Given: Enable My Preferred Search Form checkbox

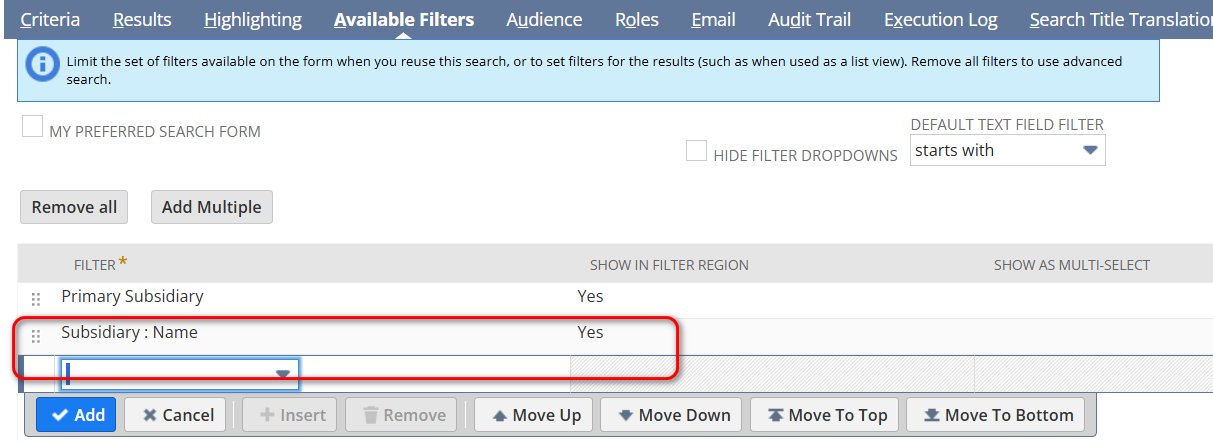Looking at the screenshot, I should tap(32, 128).
